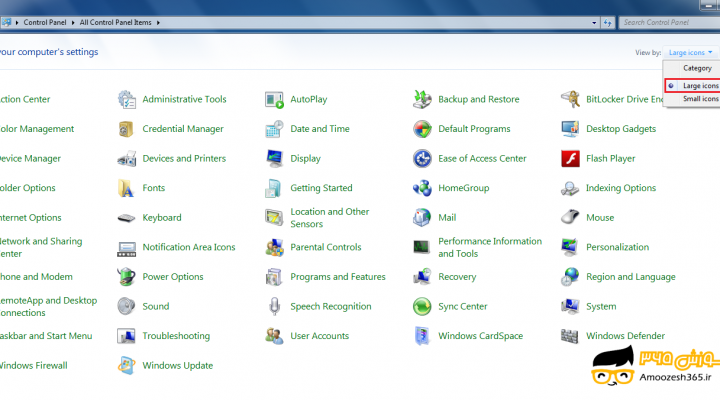Open the Sync Center green icon
This screenshot has height=400, width=720.
click(422, 306)
